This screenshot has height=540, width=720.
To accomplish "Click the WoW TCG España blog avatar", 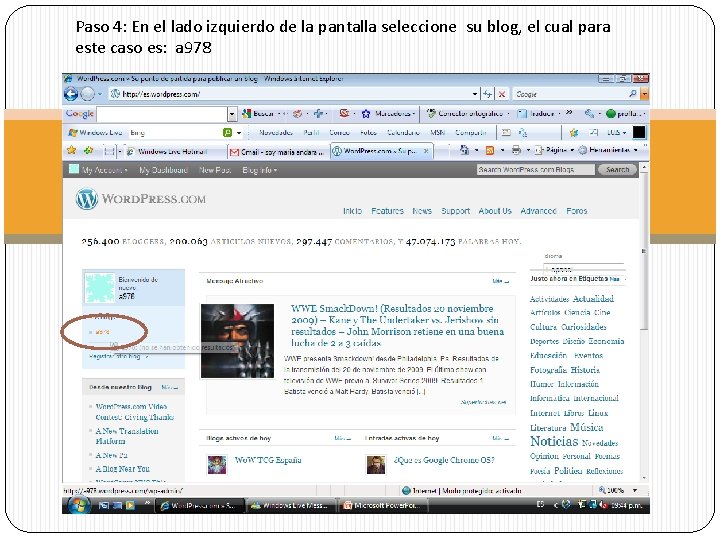I will click(x=217, y=465).
